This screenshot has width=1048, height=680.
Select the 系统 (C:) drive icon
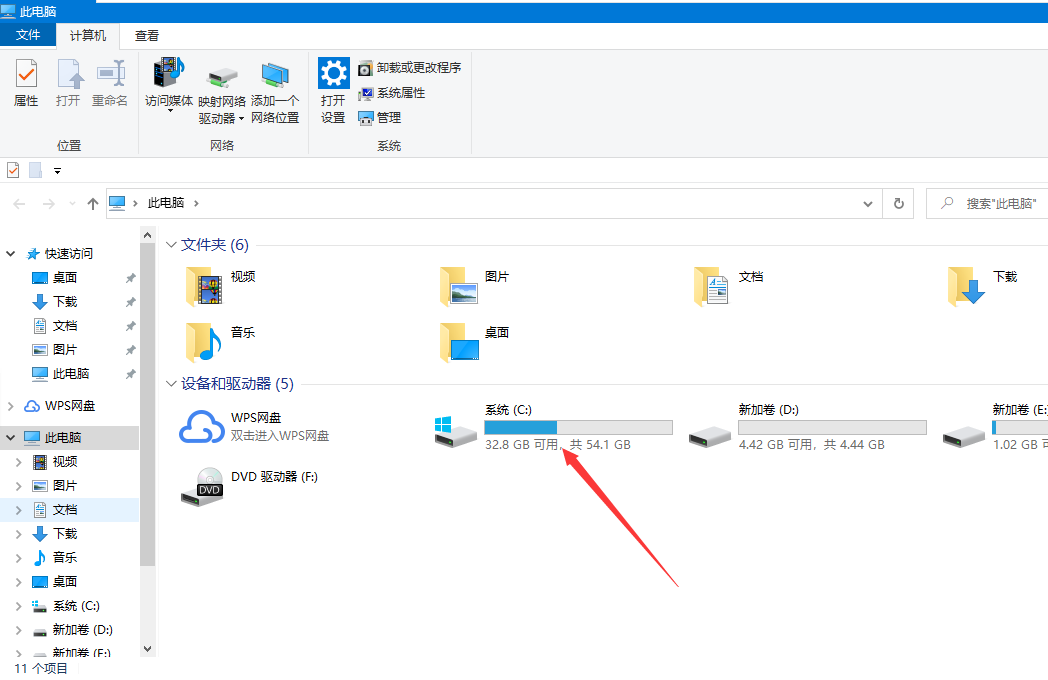click(455, 431)
